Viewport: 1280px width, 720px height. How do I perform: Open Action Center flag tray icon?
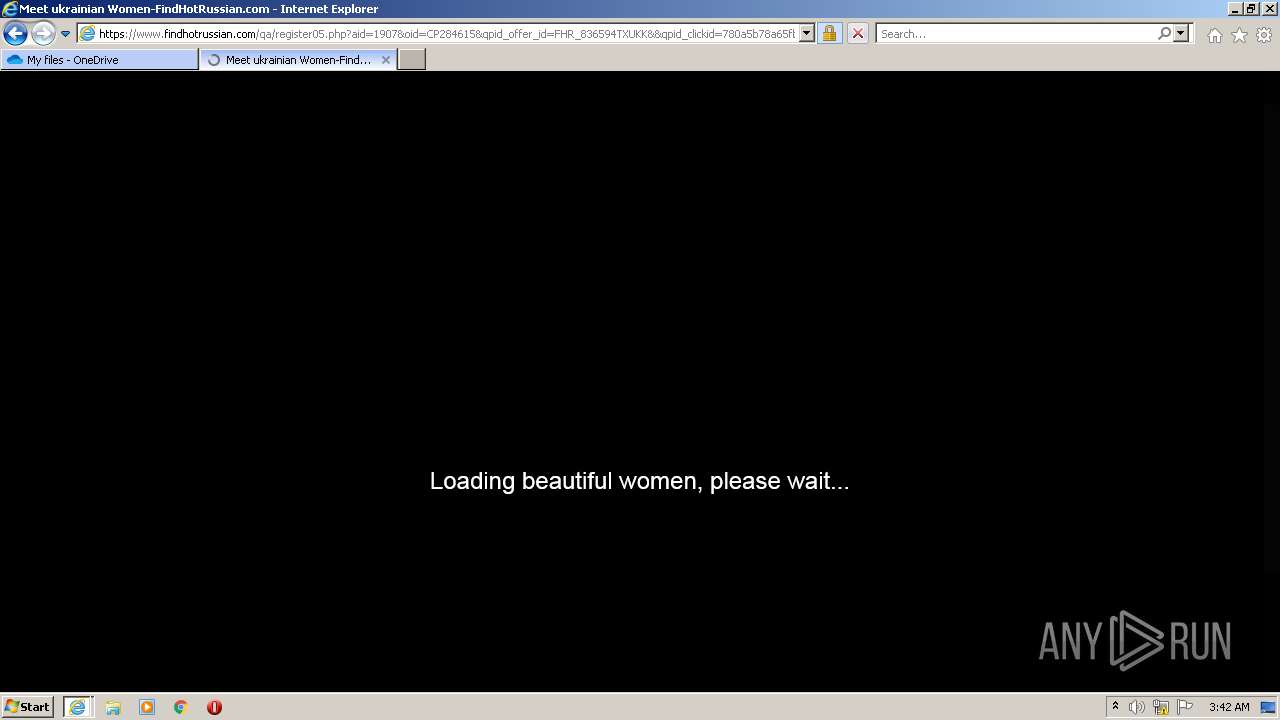click(x=1185, y=707)
